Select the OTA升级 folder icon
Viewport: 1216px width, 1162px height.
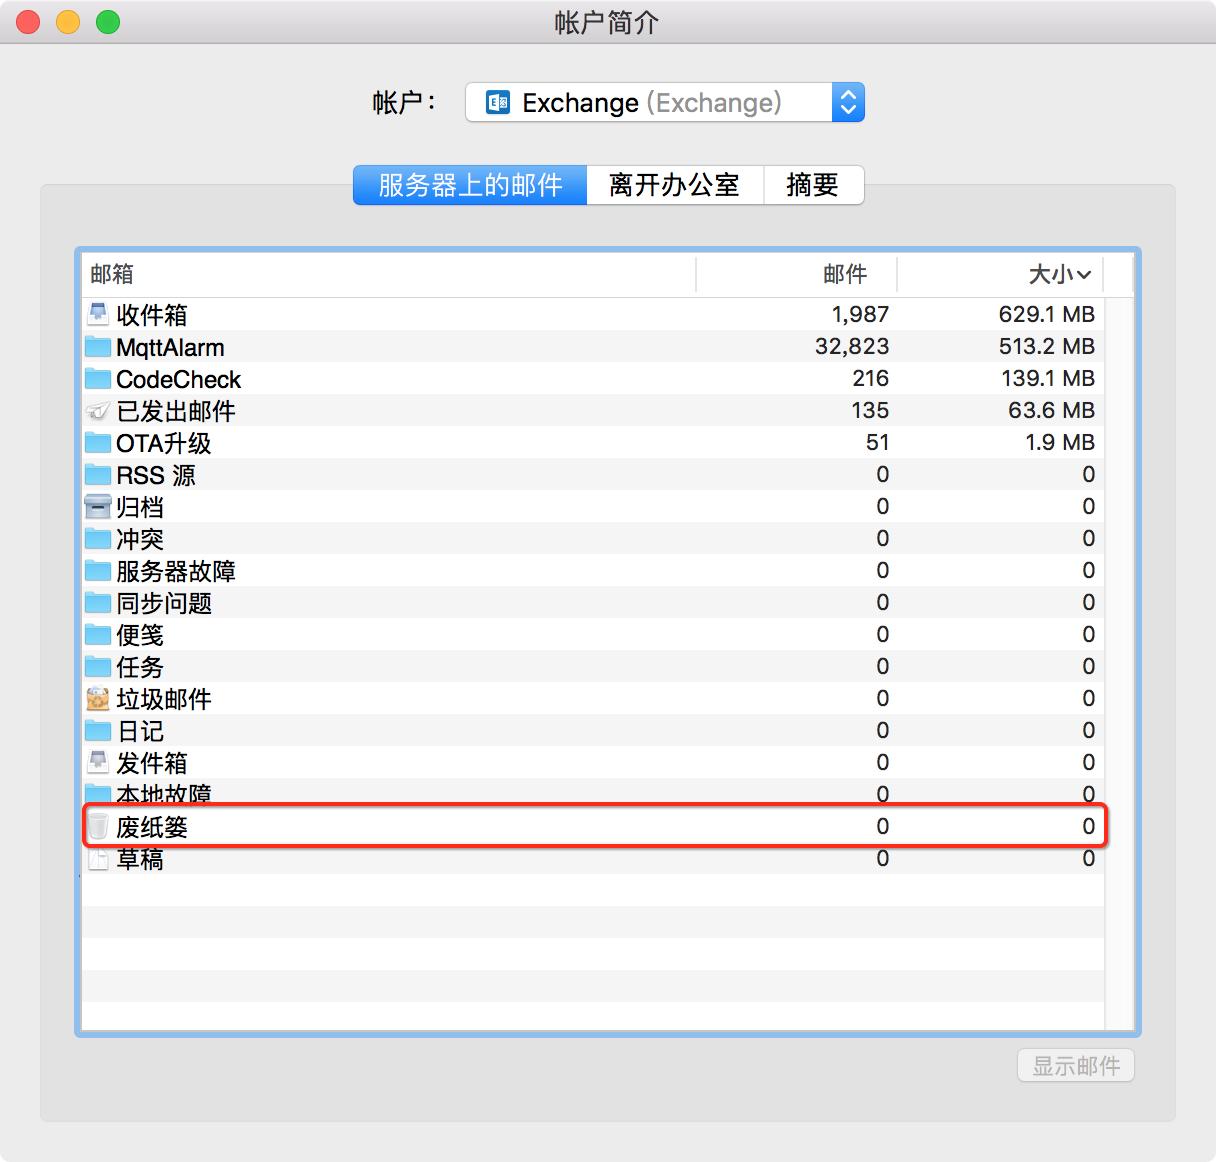pyautogui.click(x=97, y=442)
